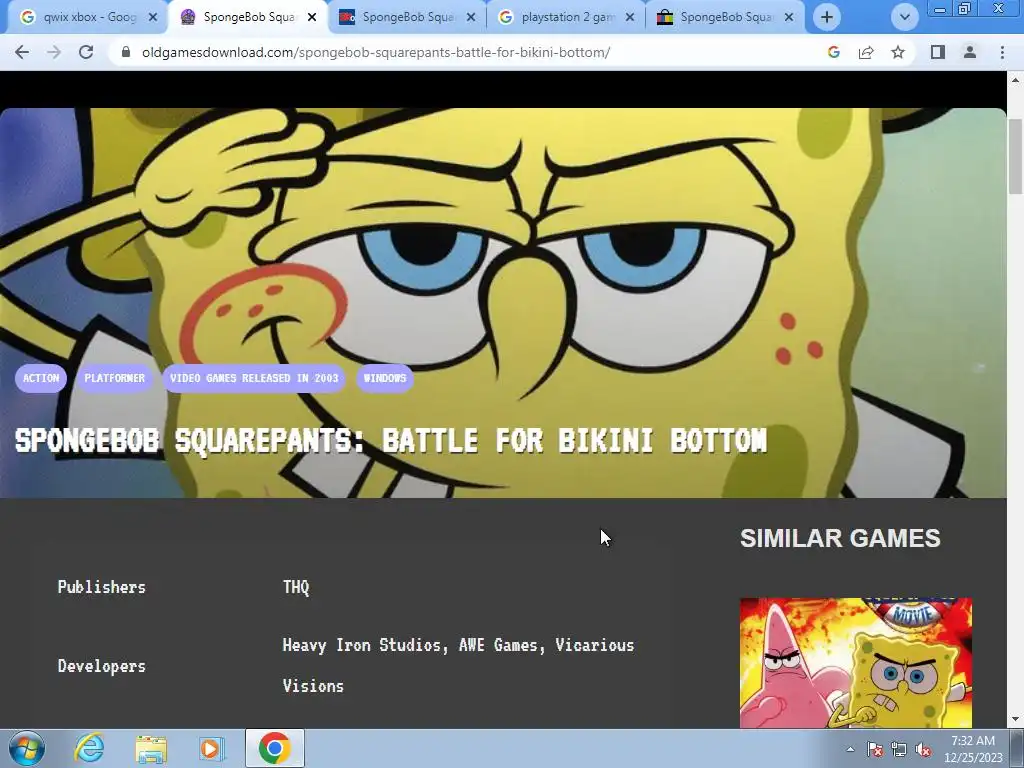Click the Google icon in address bar
1024x768 pixels.
point(833,52)
